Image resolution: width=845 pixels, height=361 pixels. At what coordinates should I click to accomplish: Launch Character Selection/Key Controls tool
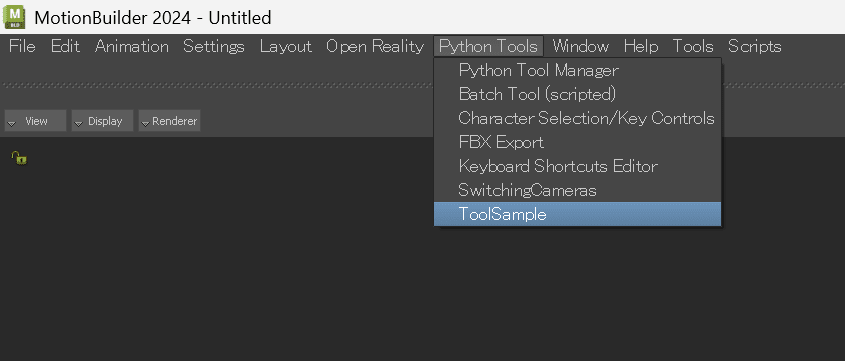pyautogui.click(x=577, y=118)
